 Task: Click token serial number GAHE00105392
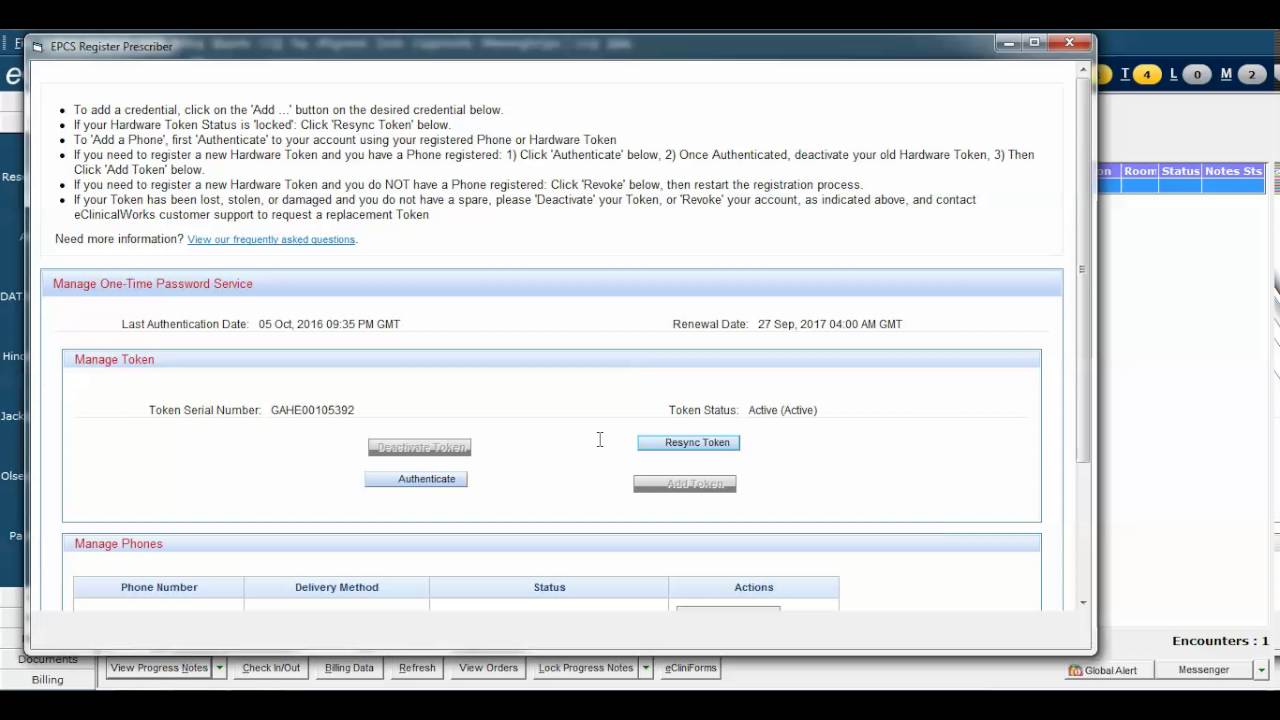tap(312, 410)
